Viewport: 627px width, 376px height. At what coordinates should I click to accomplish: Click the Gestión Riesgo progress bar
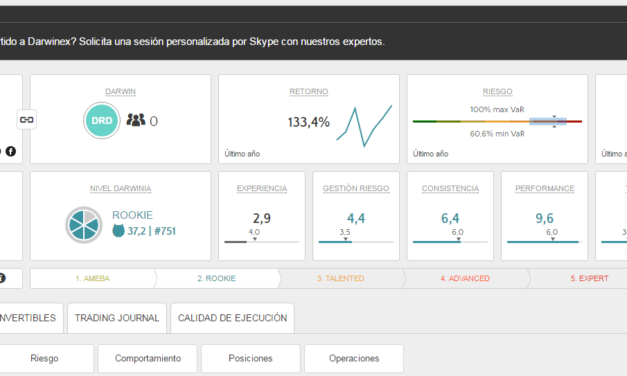[x=356, y=242]
